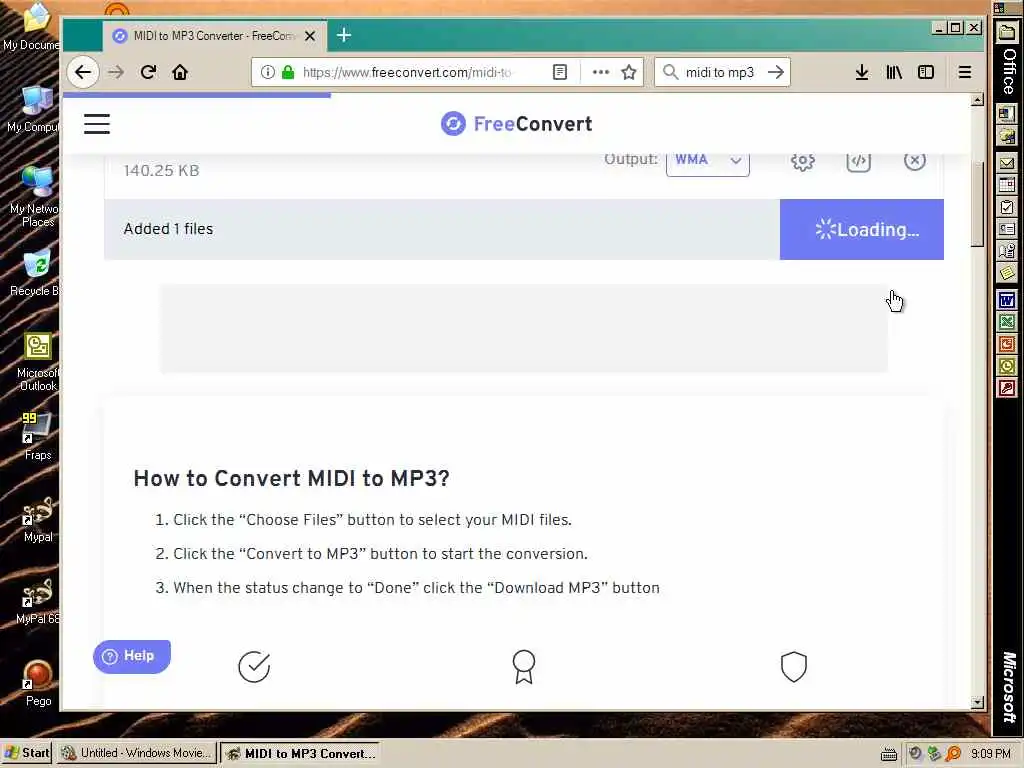Click the MIDI to MP3 Convert taskbar button
This screenshot has height=768, width=1024.
pyautogui.click(x=299, y=753)
